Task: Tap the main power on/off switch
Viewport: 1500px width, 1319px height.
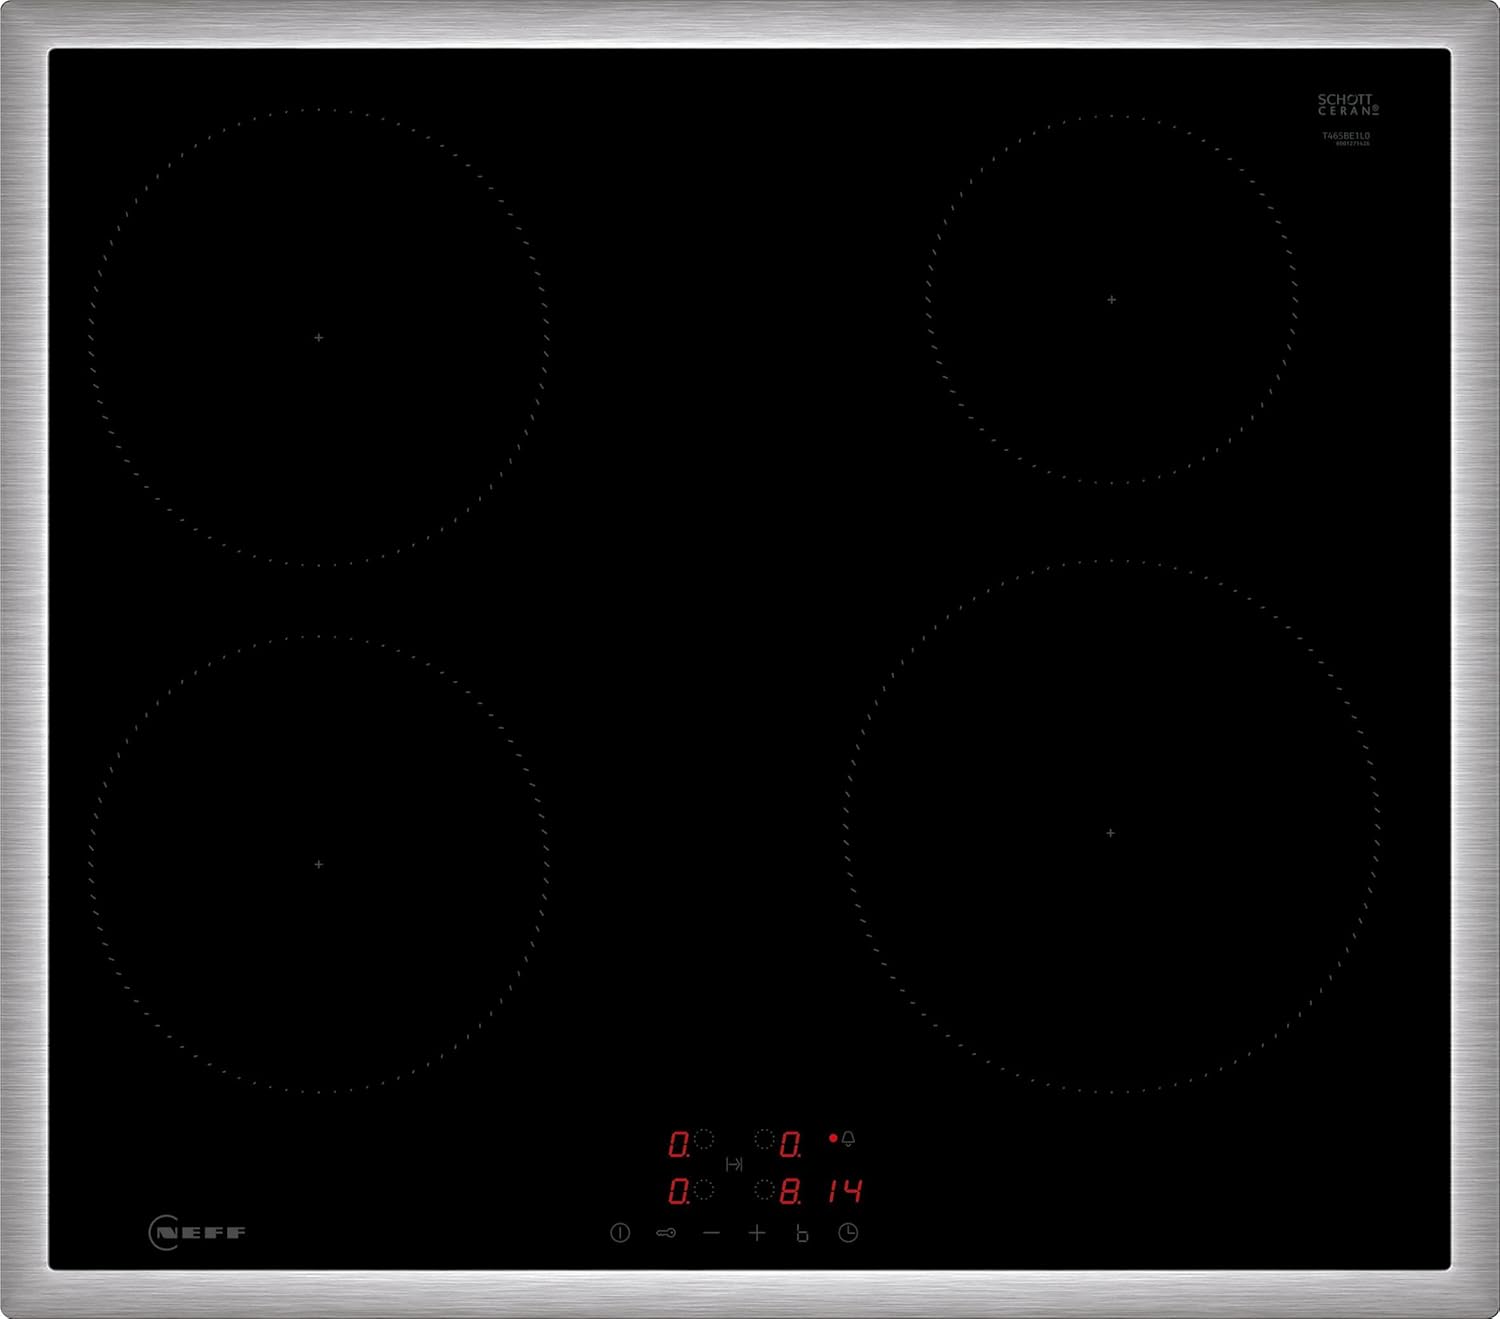Action: (620, 1233)
